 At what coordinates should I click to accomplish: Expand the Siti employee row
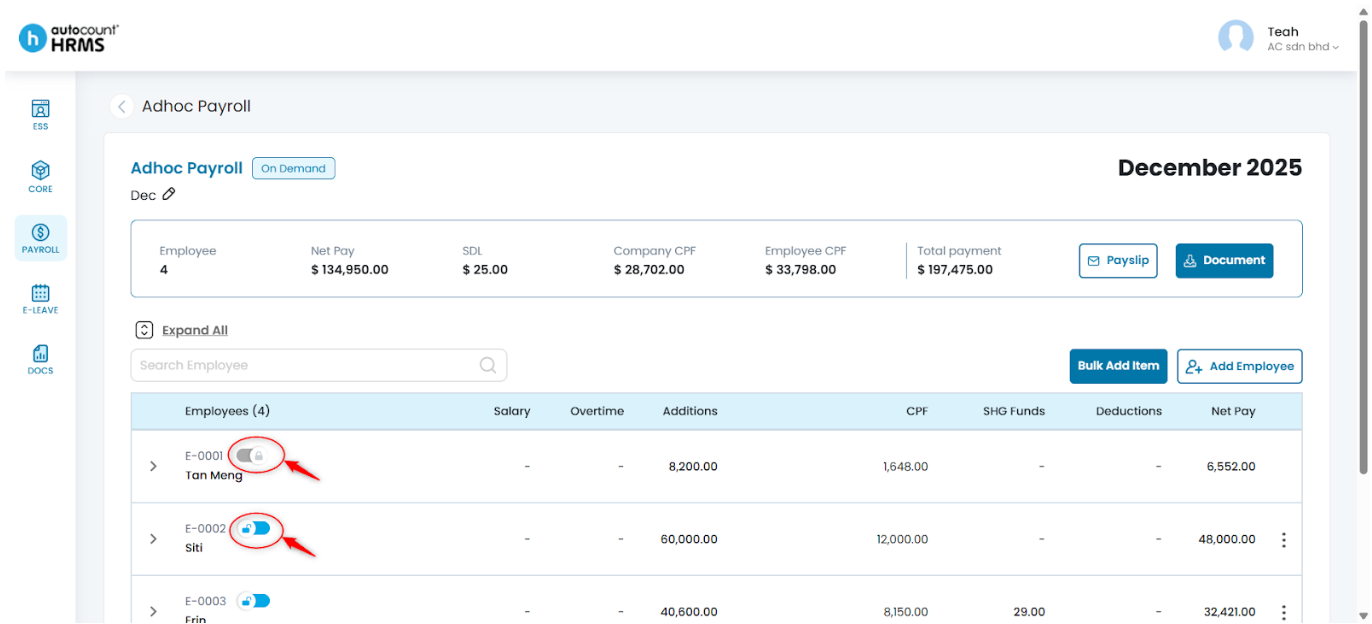click(153, 539)
